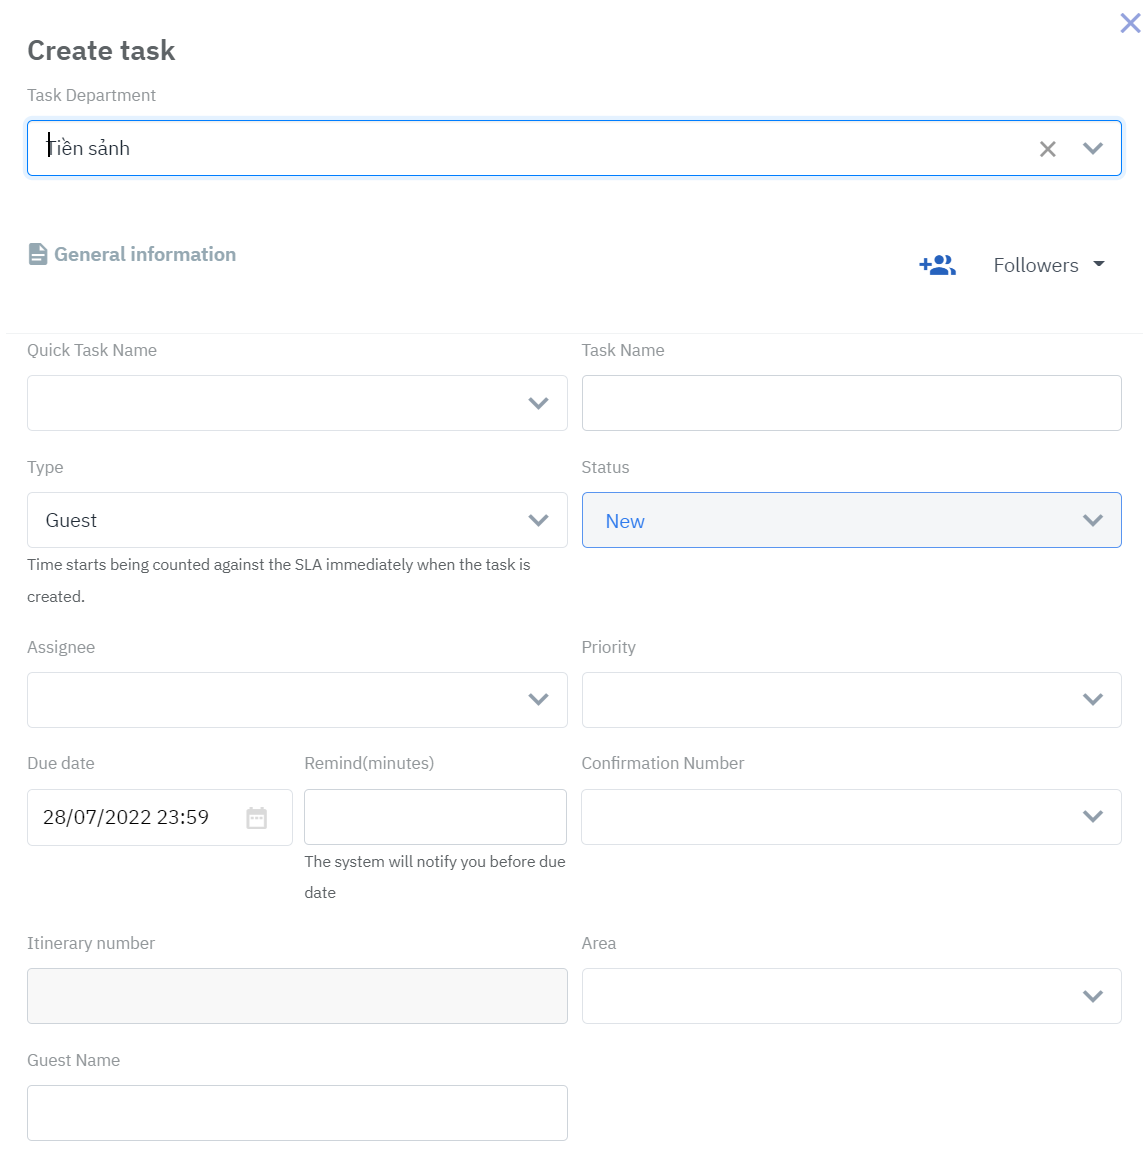1144x1156 pixels.
Task: Click the Guest Name text field
Action: [297, 1113]
